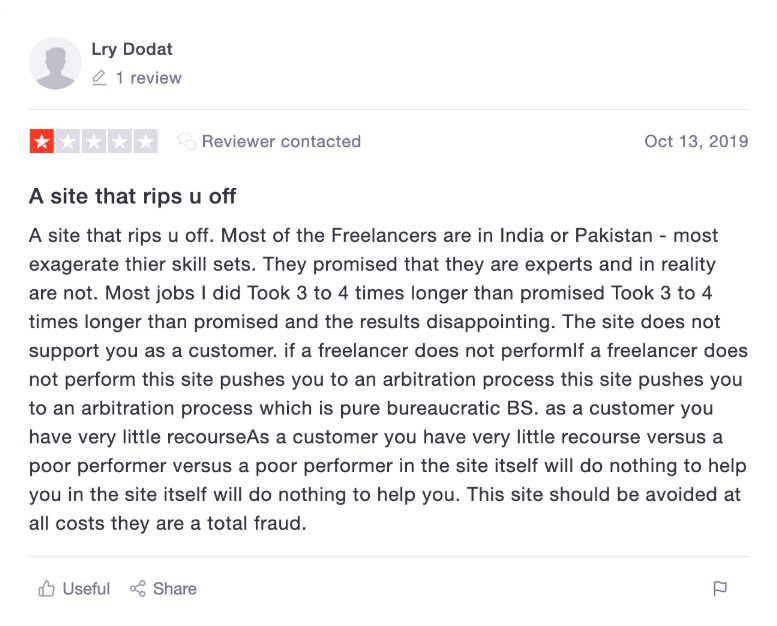Click the Reviewer contacted label
This screenshot has height=626, width=777.
281,141
